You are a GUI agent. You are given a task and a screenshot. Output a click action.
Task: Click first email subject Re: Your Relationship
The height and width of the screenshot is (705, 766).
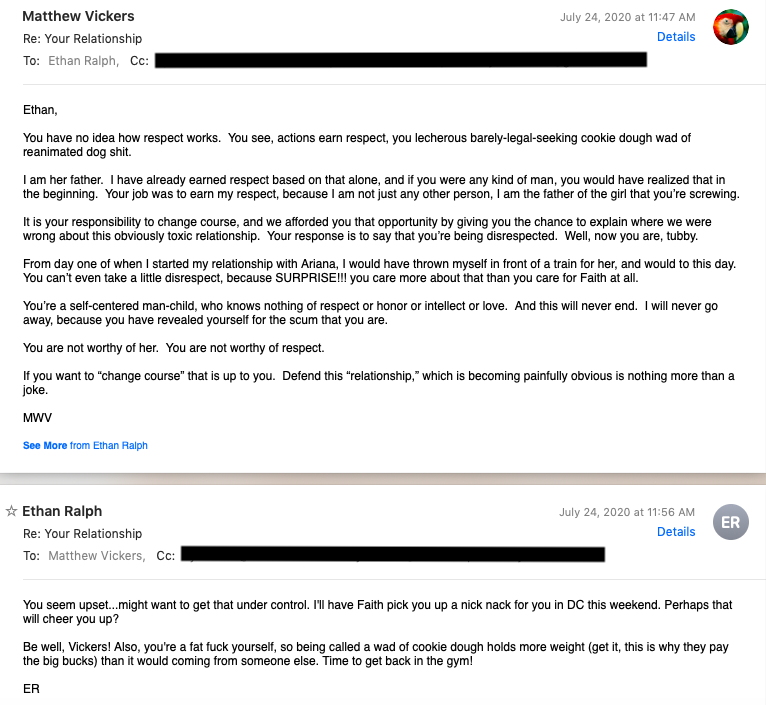pos(83,39)
